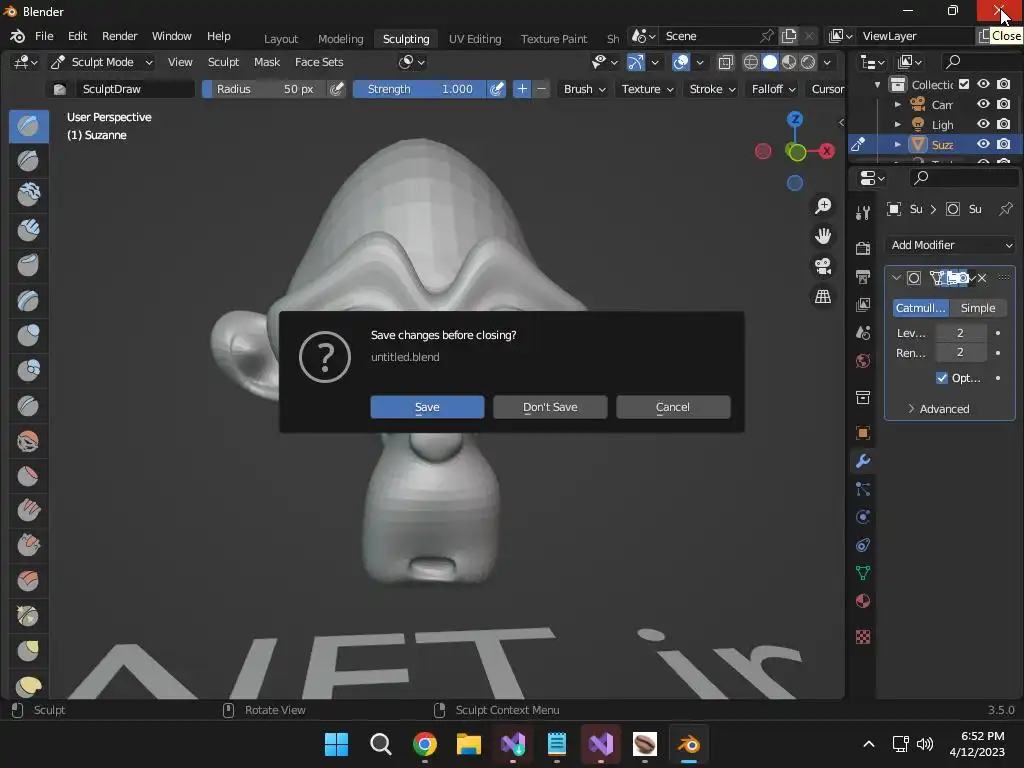Open the File menu
The width and height of the screenshot is (1024, 768).
pyautogui.click(x=44, y=36)
